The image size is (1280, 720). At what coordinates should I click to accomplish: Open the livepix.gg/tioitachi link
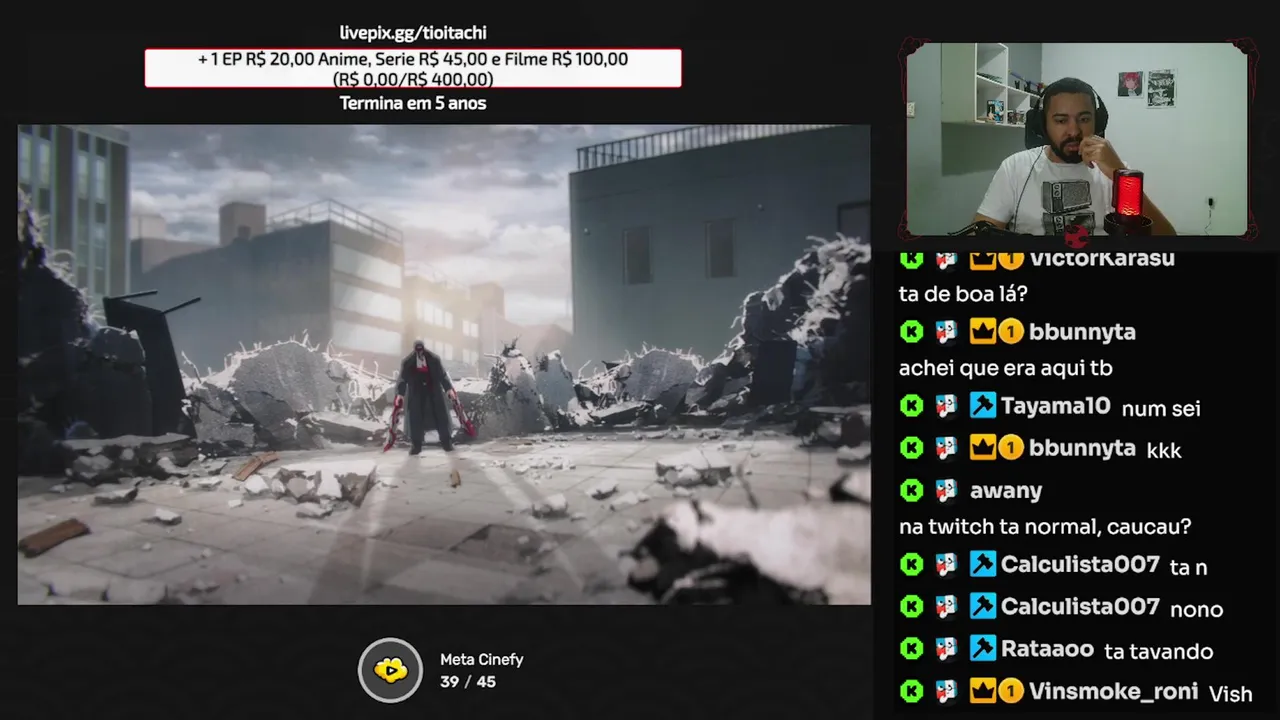point(413,33)
